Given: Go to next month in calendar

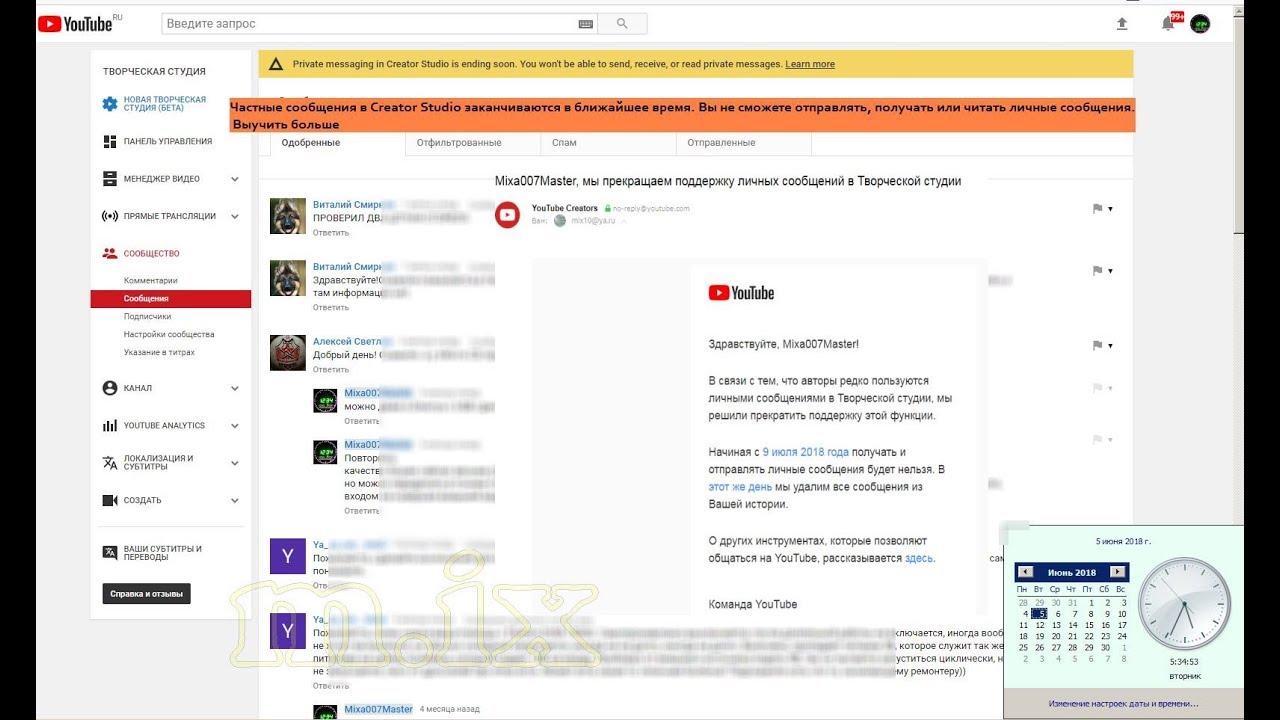Looking at the screenshot, I should [x=1118, y=572].
